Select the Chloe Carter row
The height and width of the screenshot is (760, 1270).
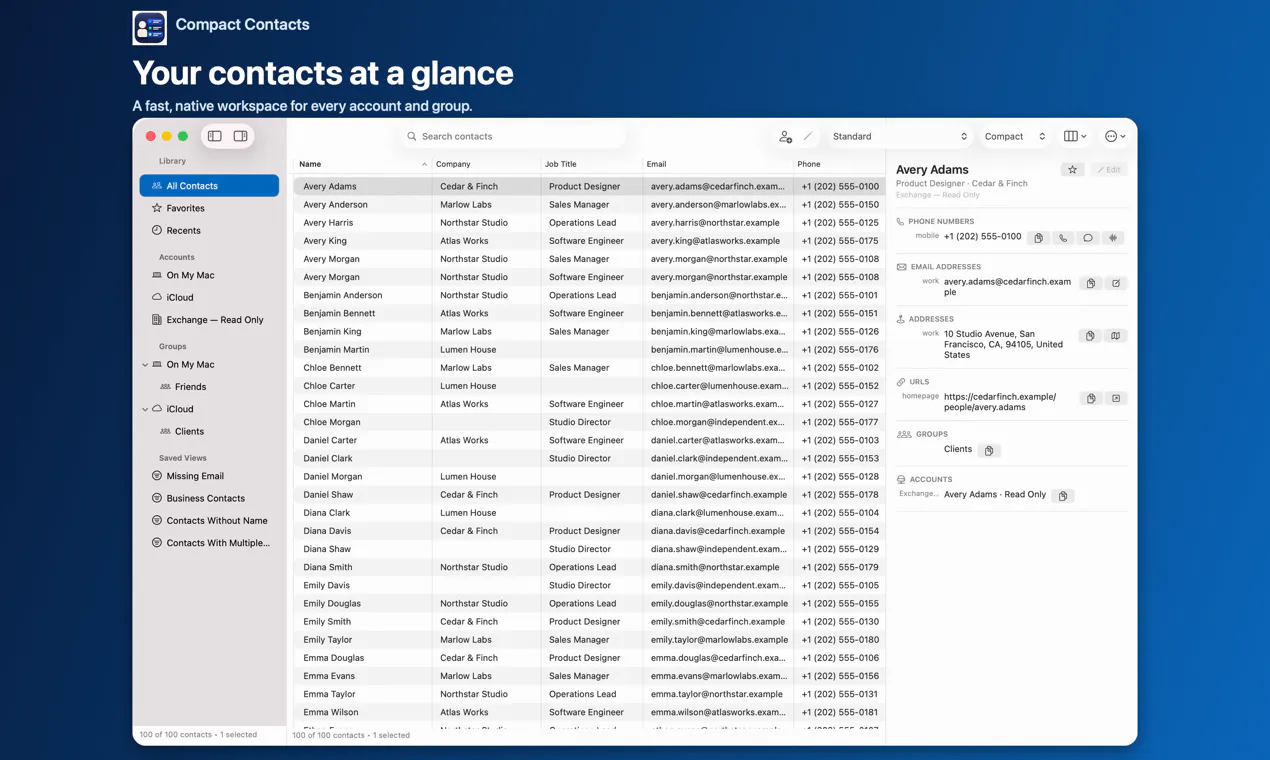pos(589,385)
